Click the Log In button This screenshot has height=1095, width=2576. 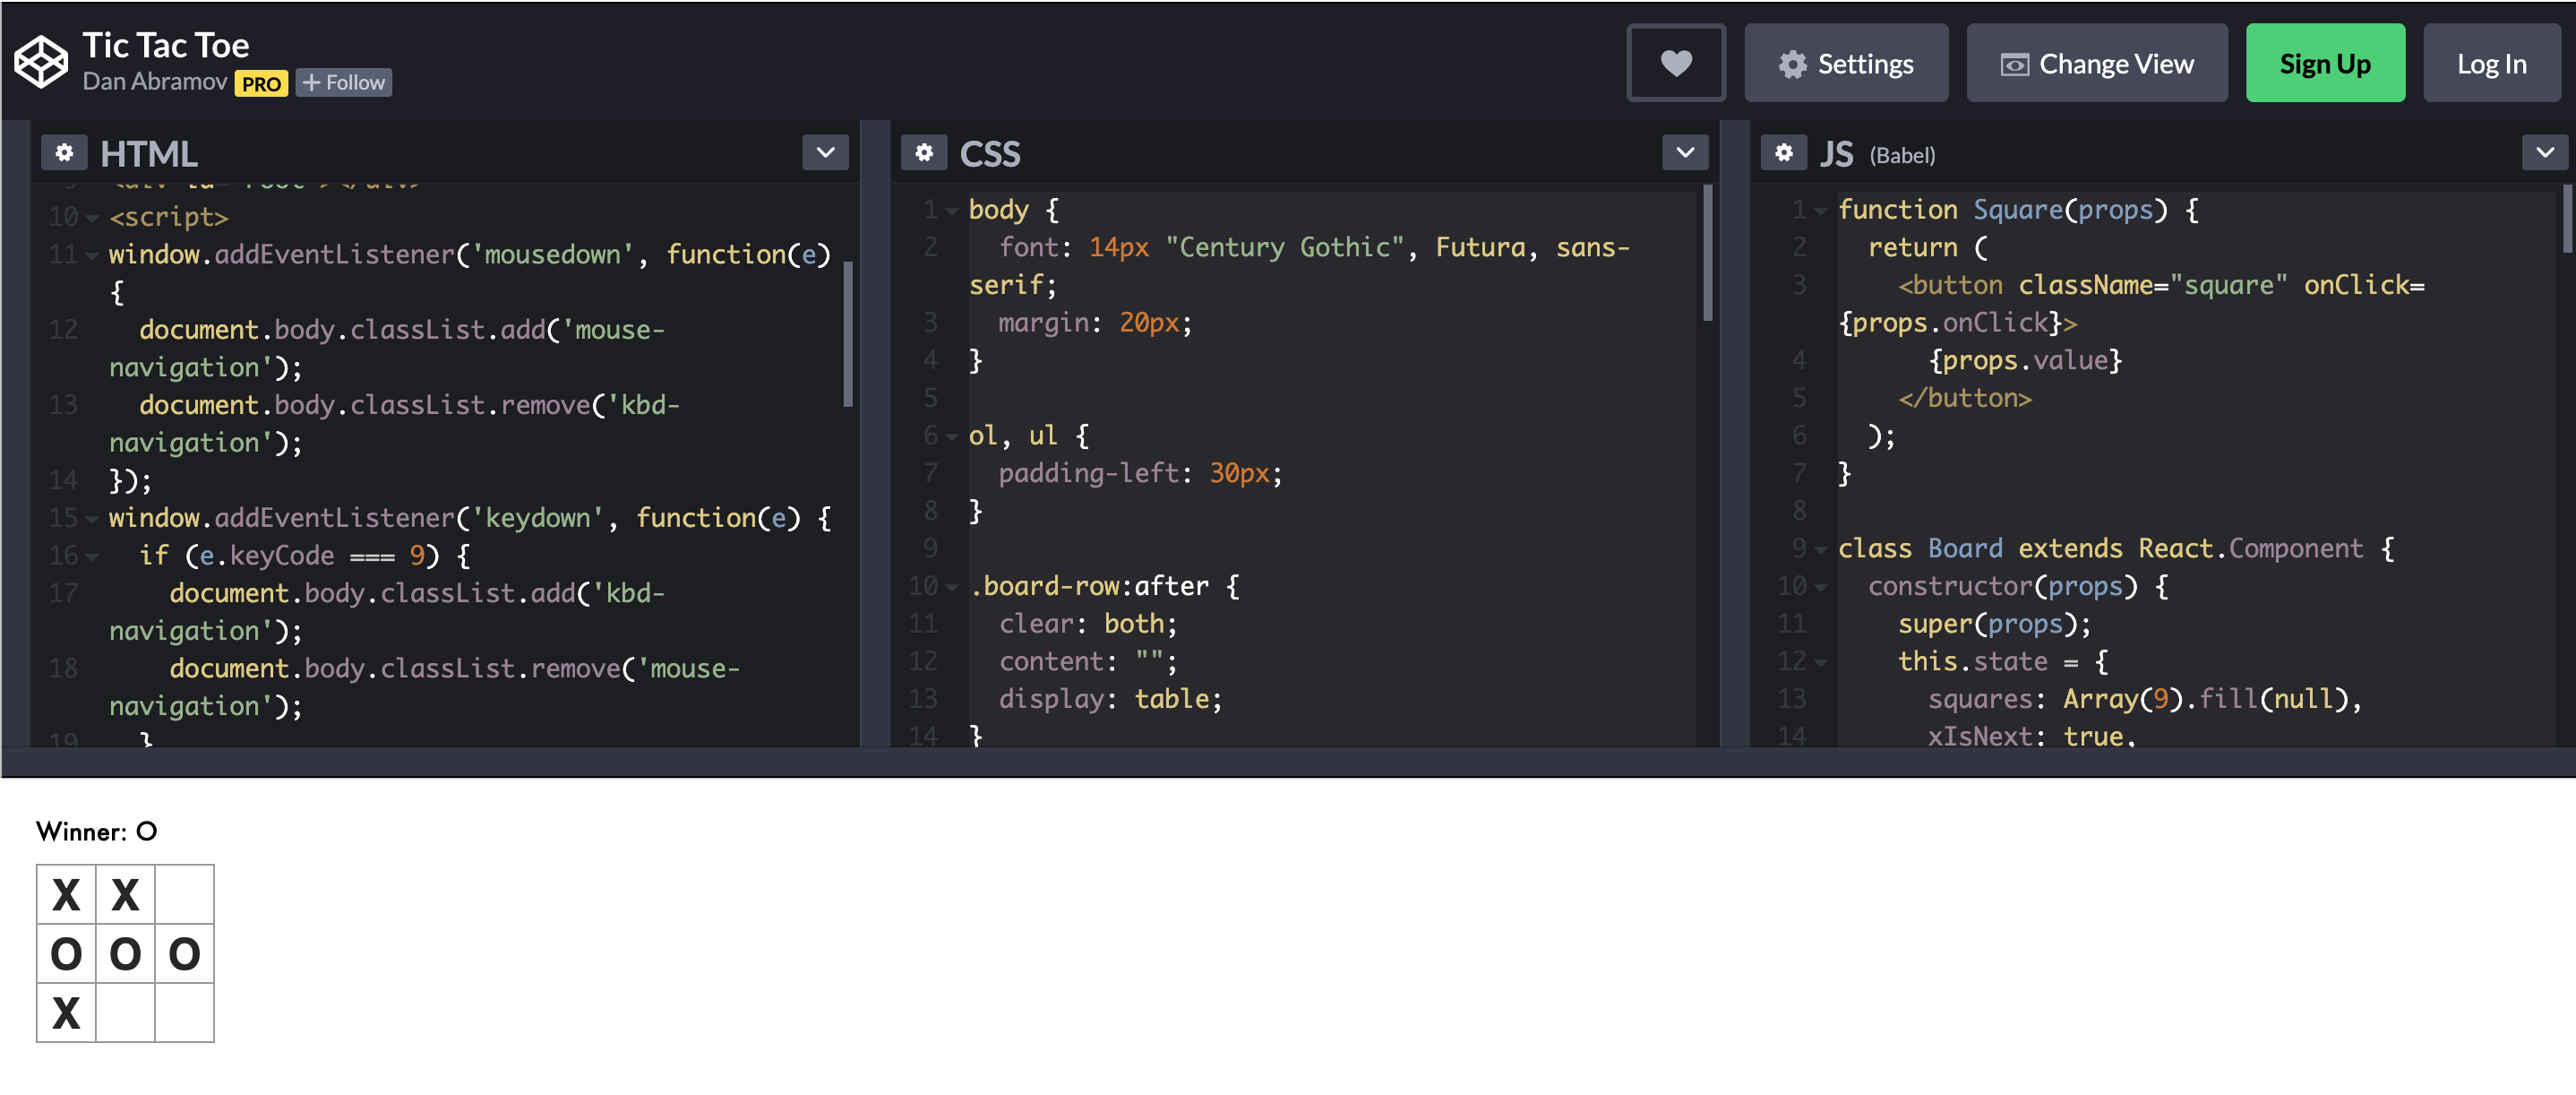2489,63
